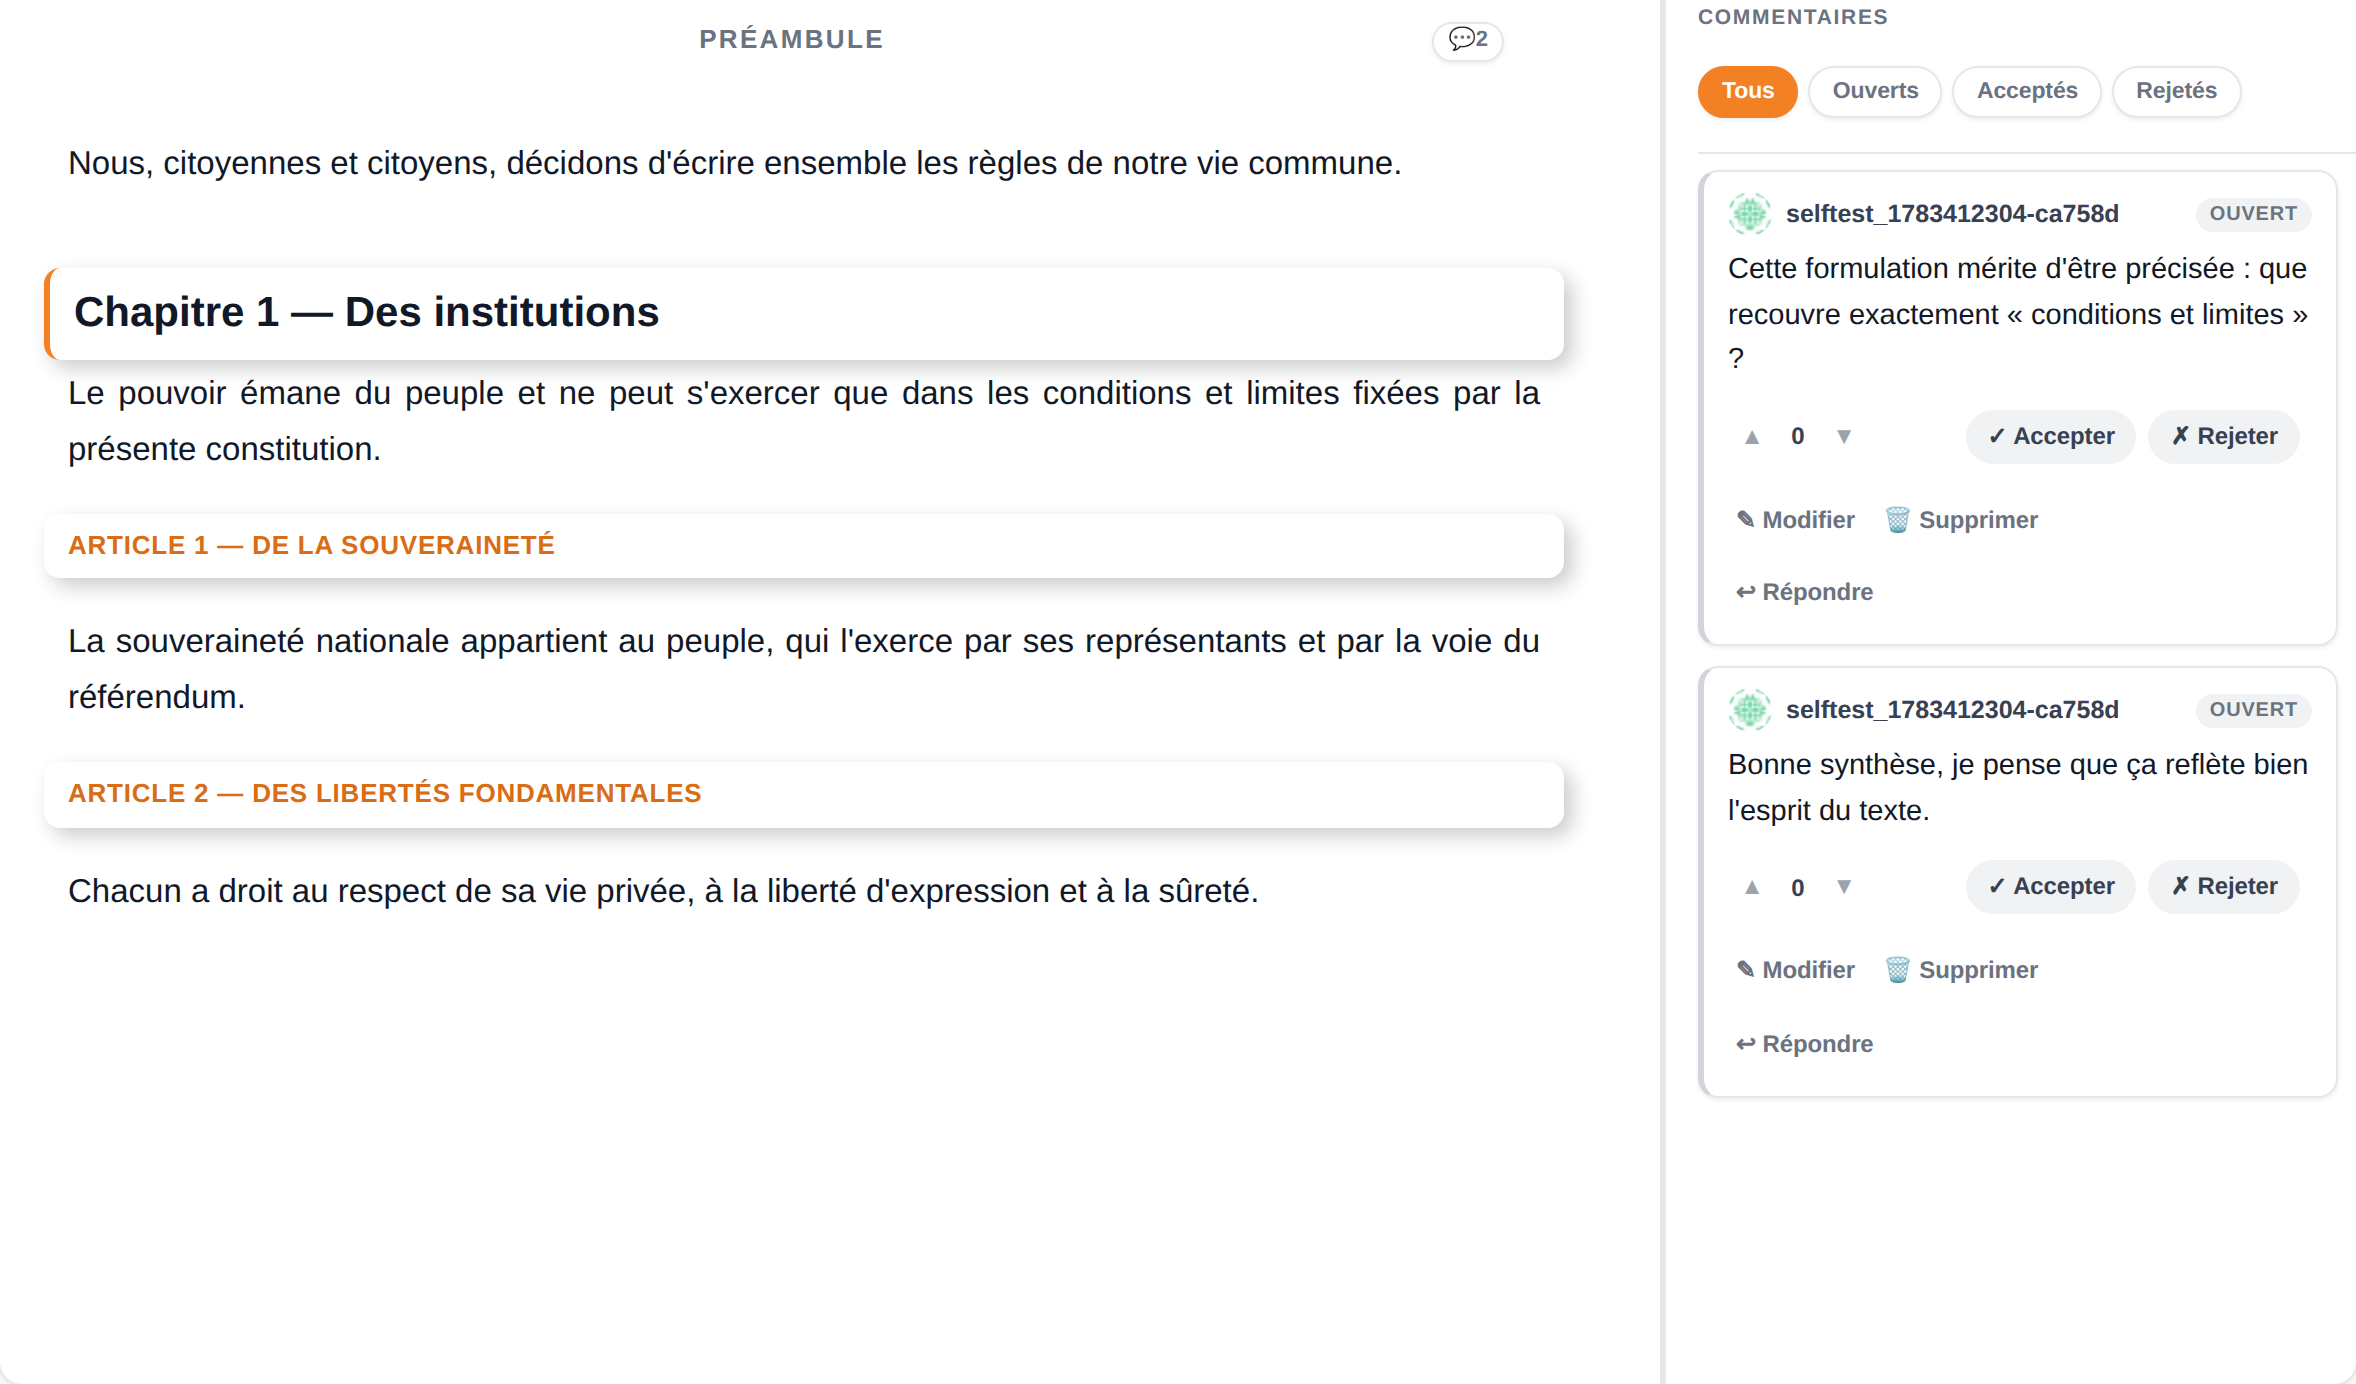Show all comments with the Tous filter
Viewport: 2356px width, 1384px height.
point(1747,91)
